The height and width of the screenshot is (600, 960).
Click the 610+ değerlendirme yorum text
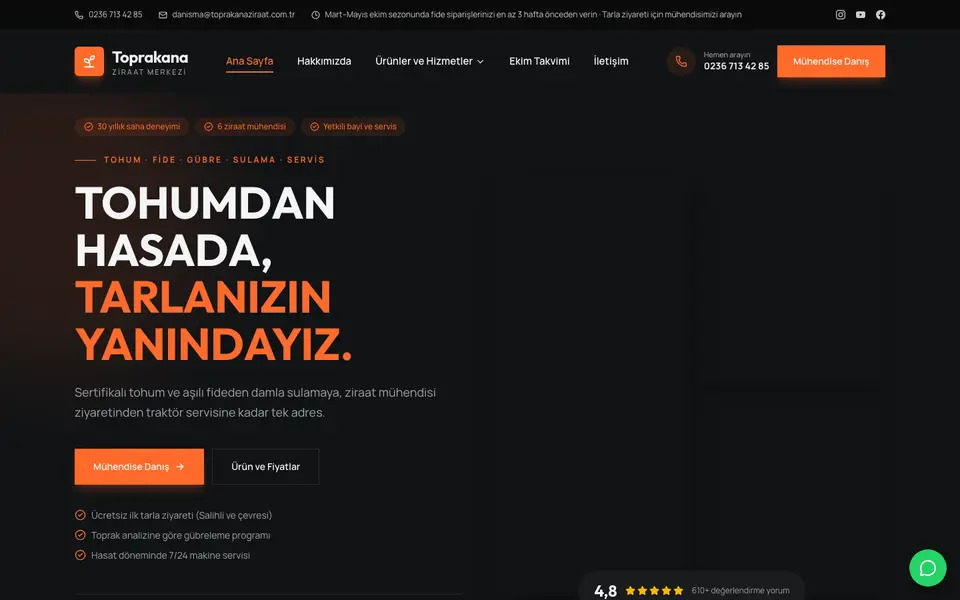pyautogui.click(x=740, y=591)
